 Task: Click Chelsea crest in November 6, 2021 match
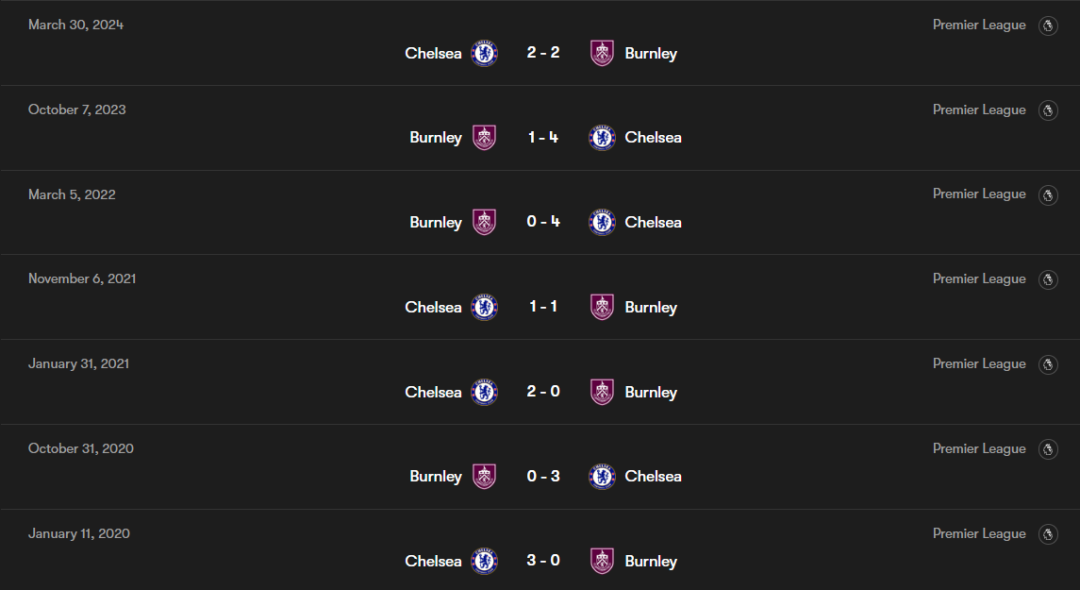pyautogui.click(x=484, y=307)
